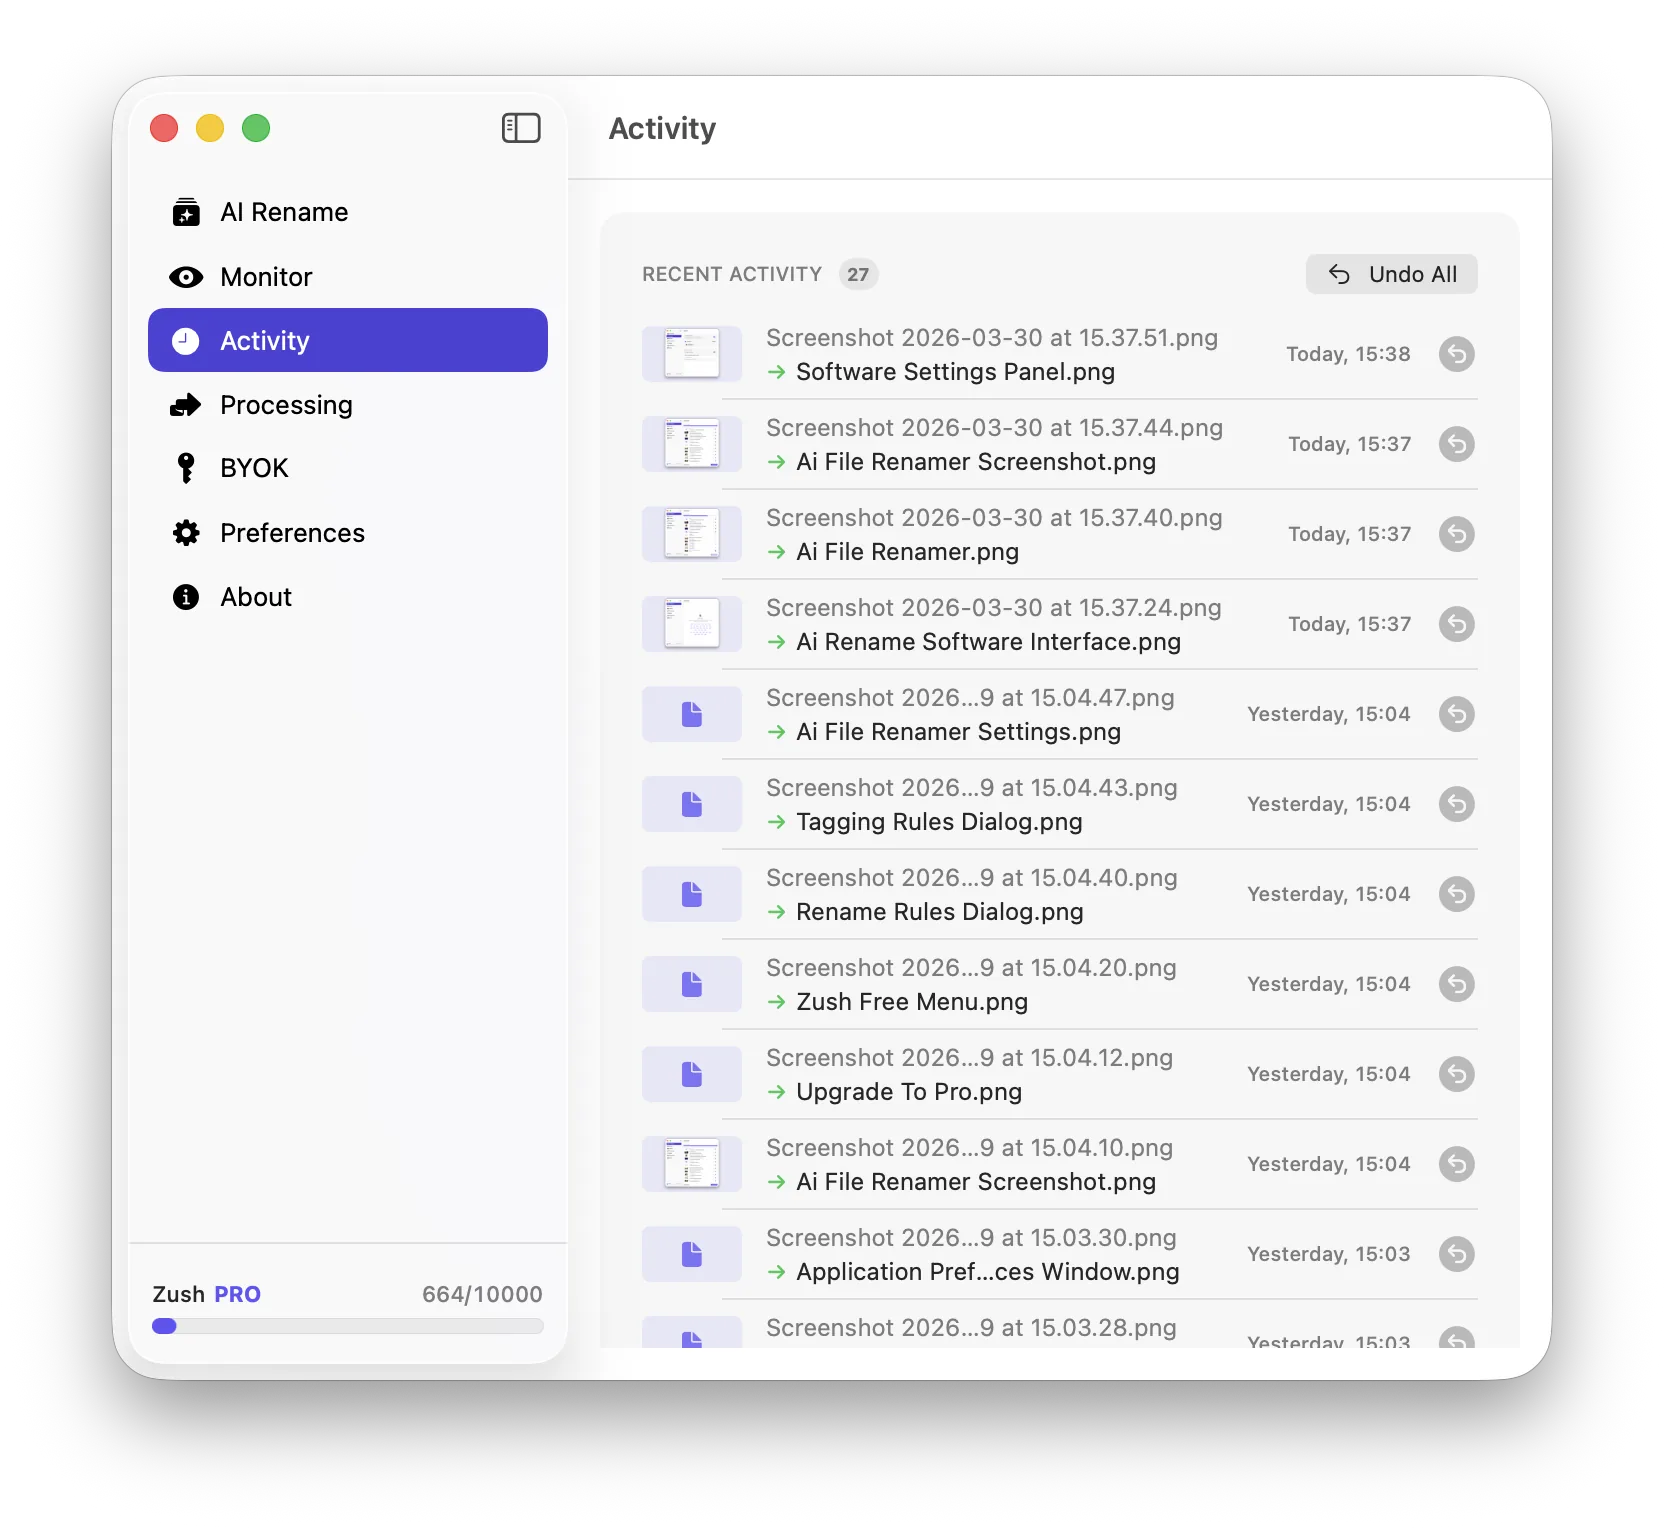
Task: Select the Processing section in sidebar
Action: pos(286,405)
